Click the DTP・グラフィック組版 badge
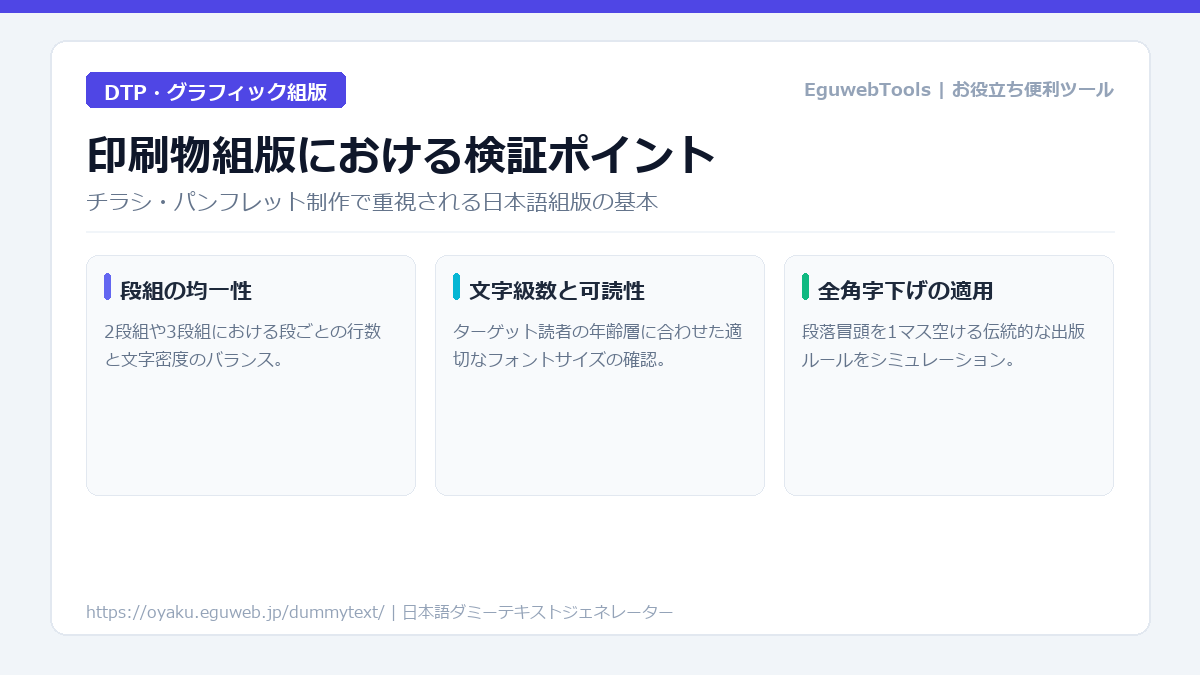Image resolution: width=1200 pixels, height=675 pixels. 216,90
